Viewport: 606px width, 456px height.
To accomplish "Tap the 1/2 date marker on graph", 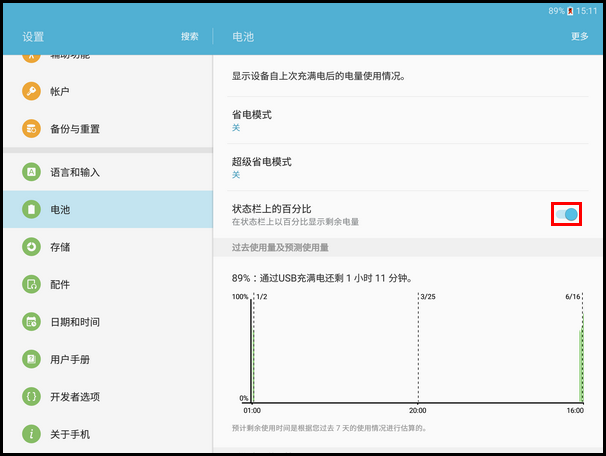I will [262, 297].
